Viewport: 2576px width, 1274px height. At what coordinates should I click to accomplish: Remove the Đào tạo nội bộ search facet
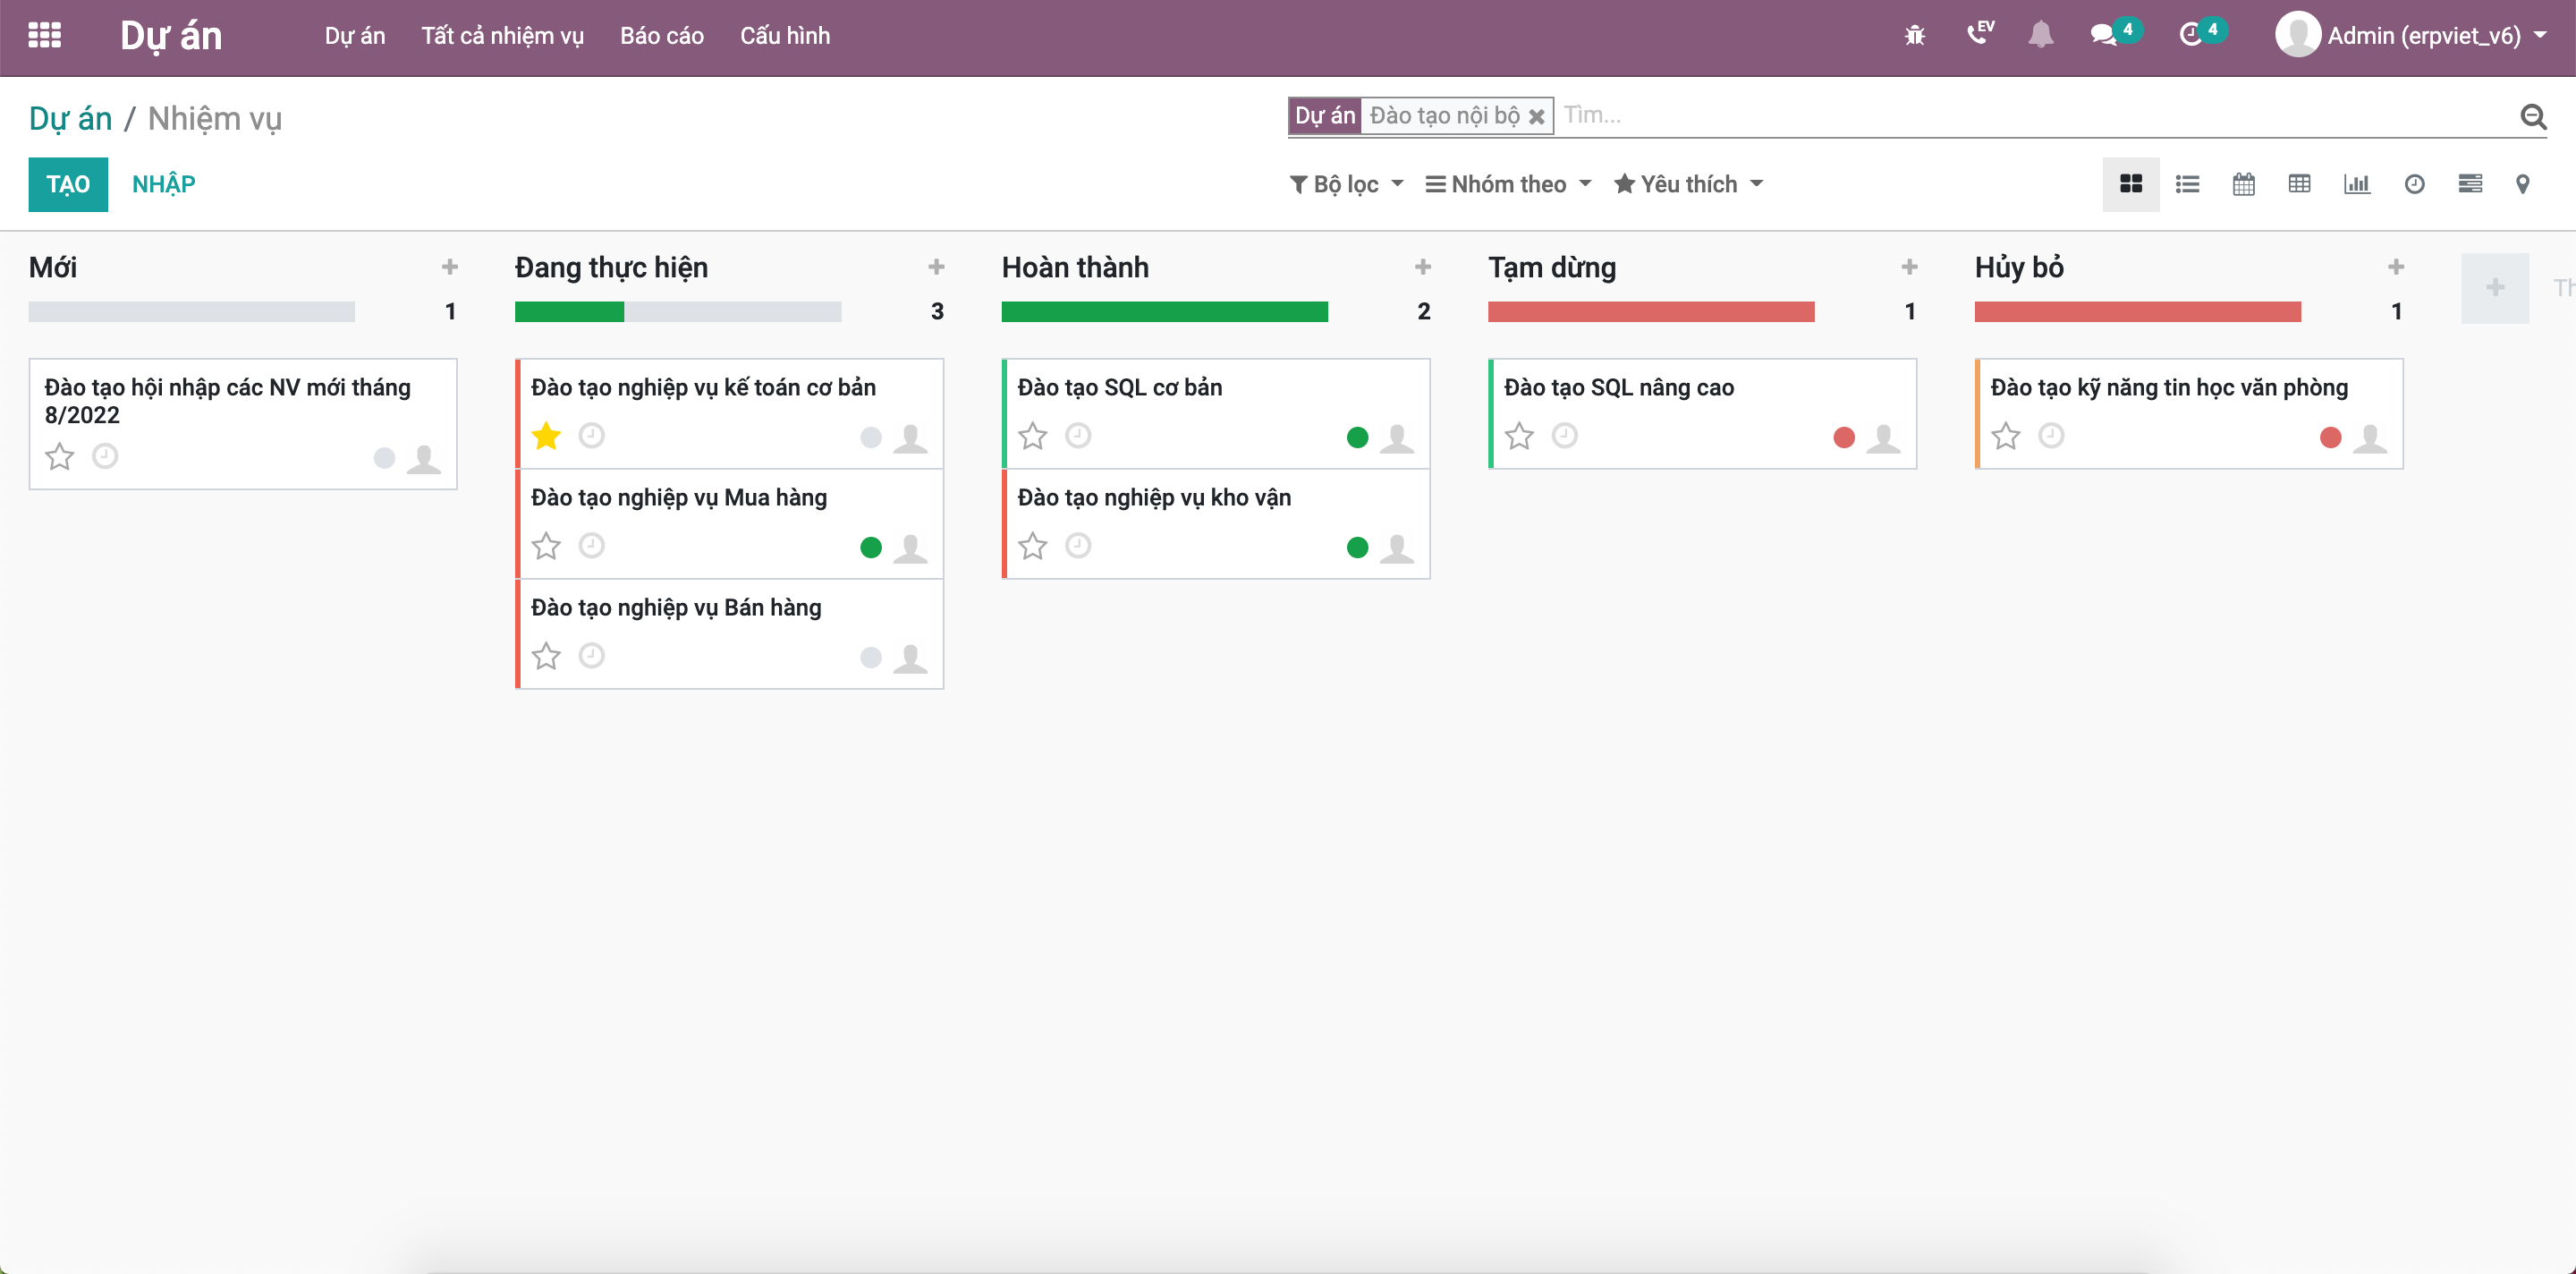[1536, 117]
